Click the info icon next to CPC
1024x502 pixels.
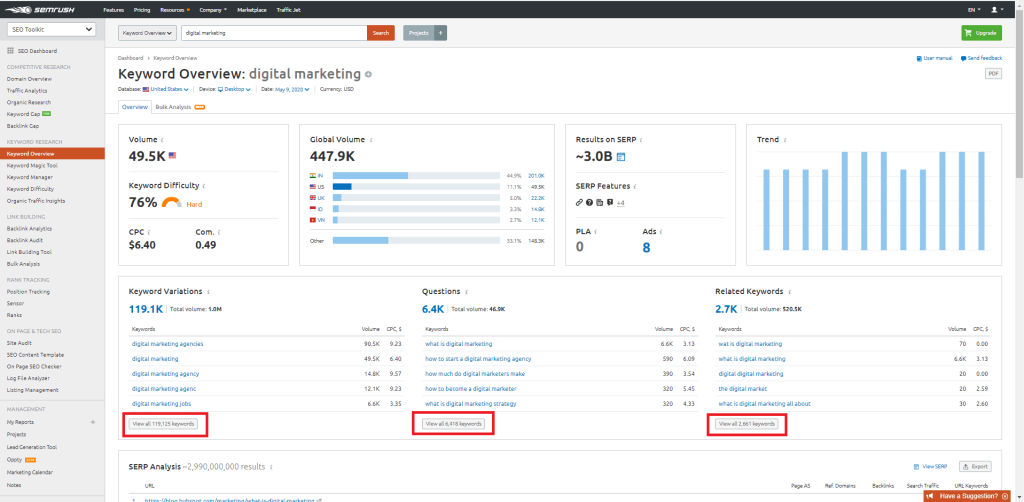tap(148, 232)
